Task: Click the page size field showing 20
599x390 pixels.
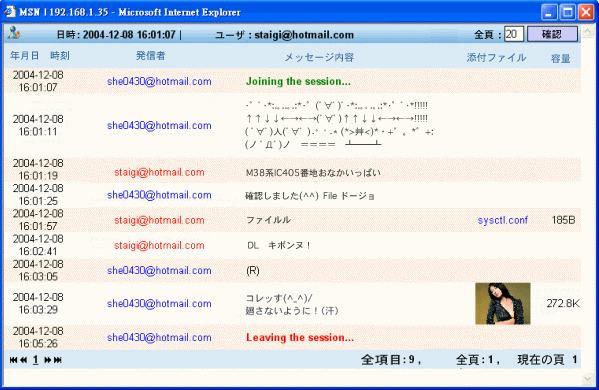Action: coord(513,34)
